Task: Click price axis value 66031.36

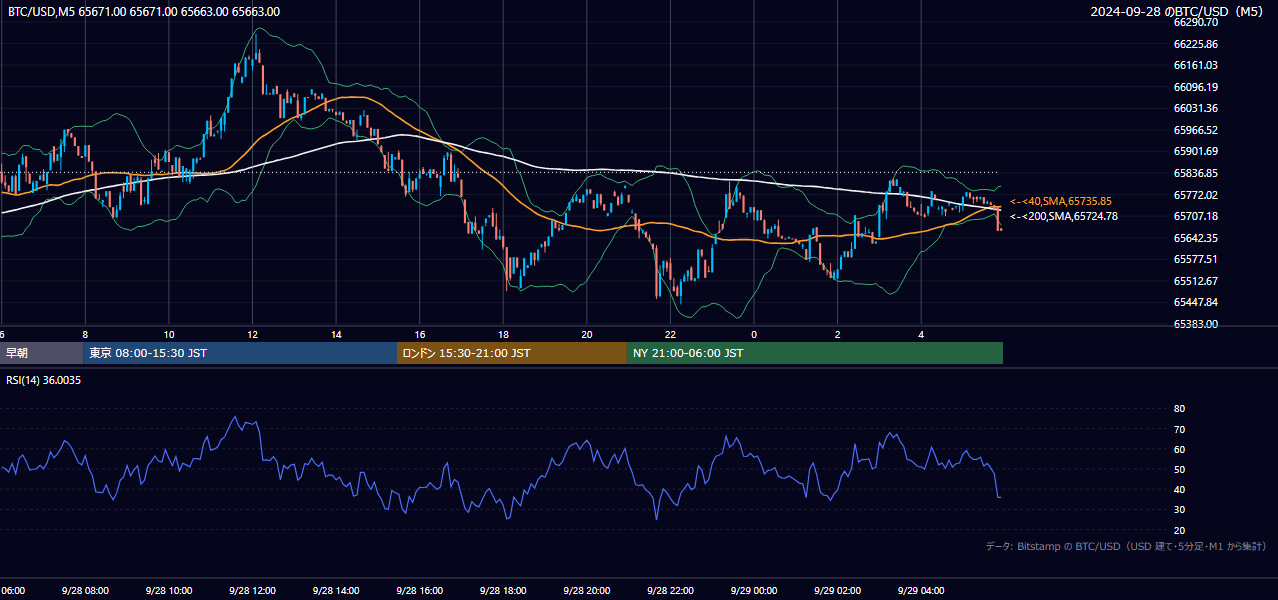Action: coord(1195,108)
